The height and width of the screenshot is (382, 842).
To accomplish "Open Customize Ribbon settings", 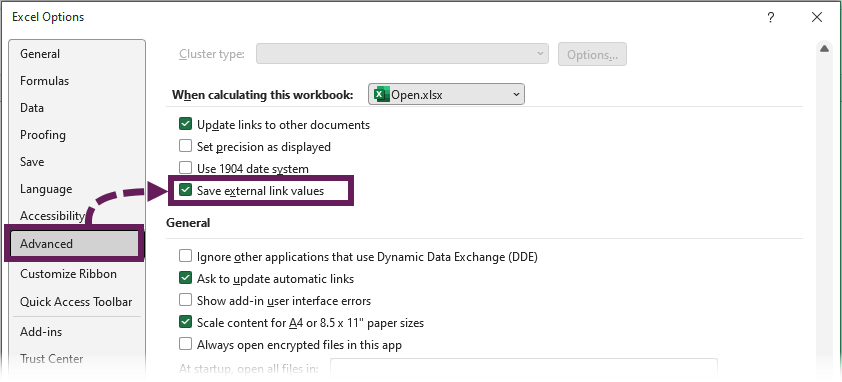I will click(77, 273).
